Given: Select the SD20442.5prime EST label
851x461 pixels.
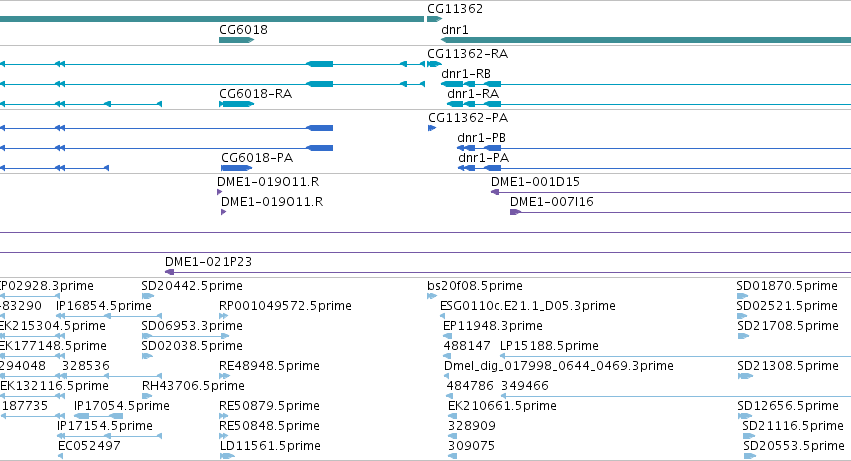Looking at the screenshot, I should pyautogui.click(x=192, y=286).
